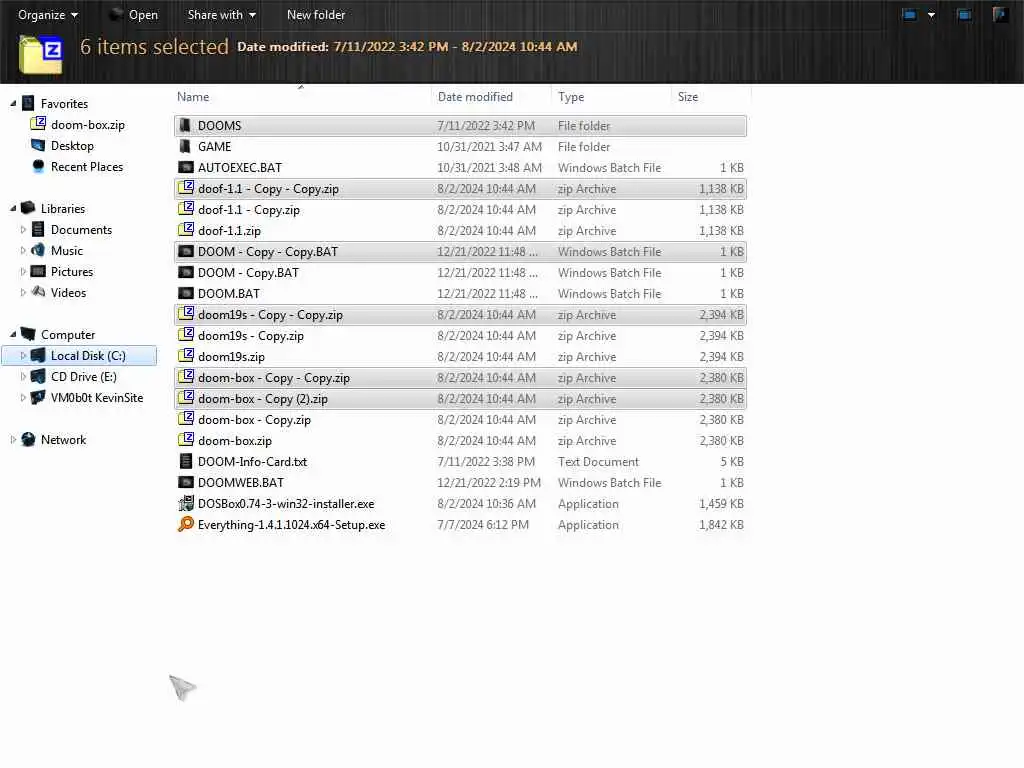Select Local Disk (C:) in the tree
Viewport: 1024px width, 768px height.
pos(80,356)
